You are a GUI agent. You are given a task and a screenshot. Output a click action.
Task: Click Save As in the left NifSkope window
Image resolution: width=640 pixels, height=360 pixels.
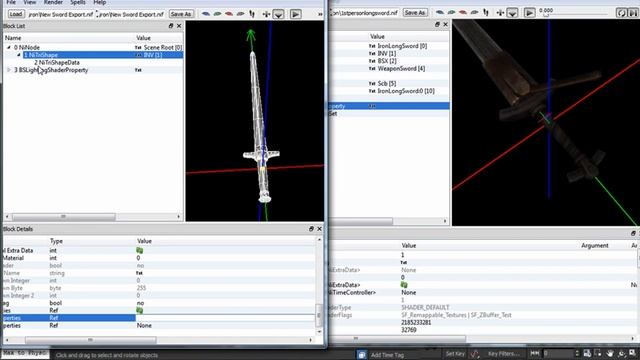coord(181,14)
